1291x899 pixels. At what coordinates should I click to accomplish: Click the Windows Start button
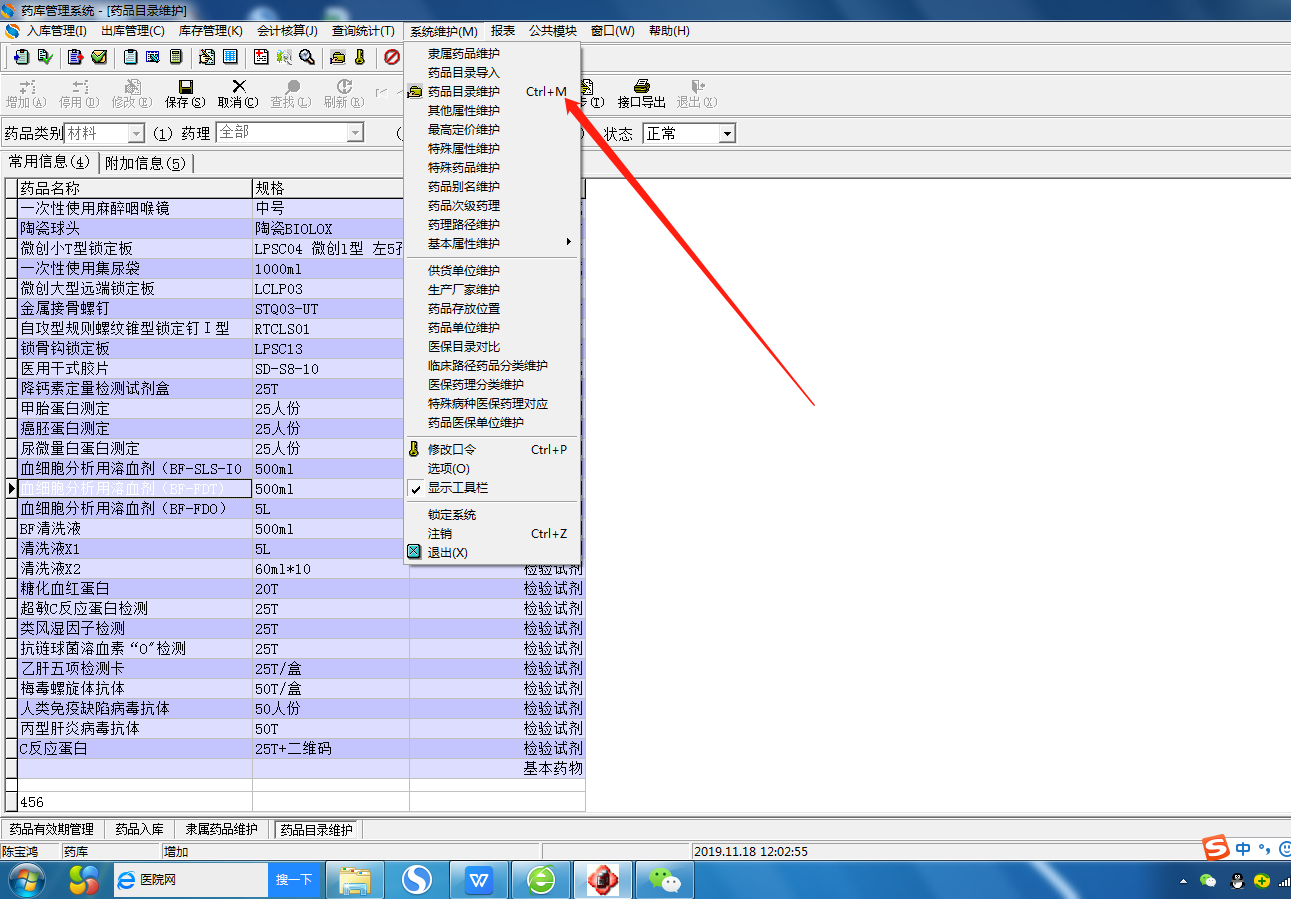(26, 879)
